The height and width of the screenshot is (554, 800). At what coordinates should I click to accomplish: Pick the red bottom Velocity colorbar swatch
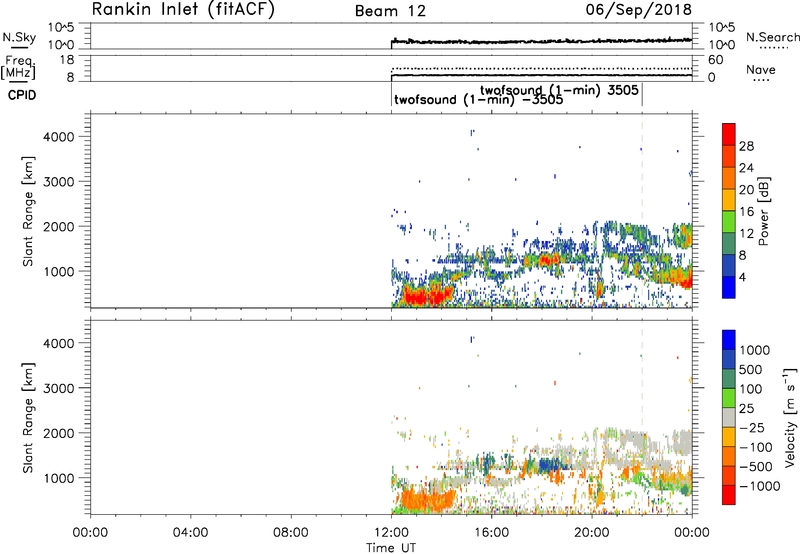[x=729, y=495]
